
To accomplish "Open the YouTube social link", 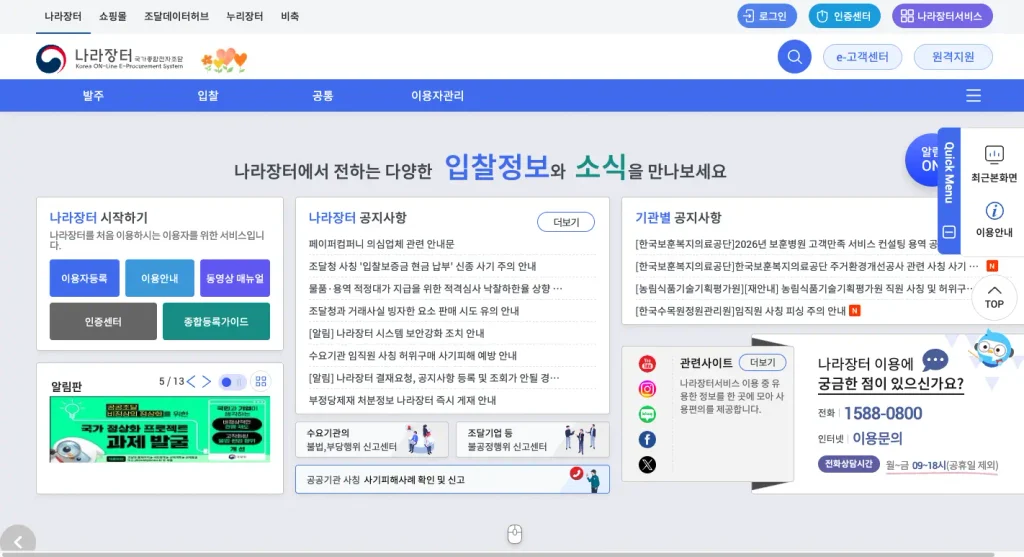I will (647, 364).
